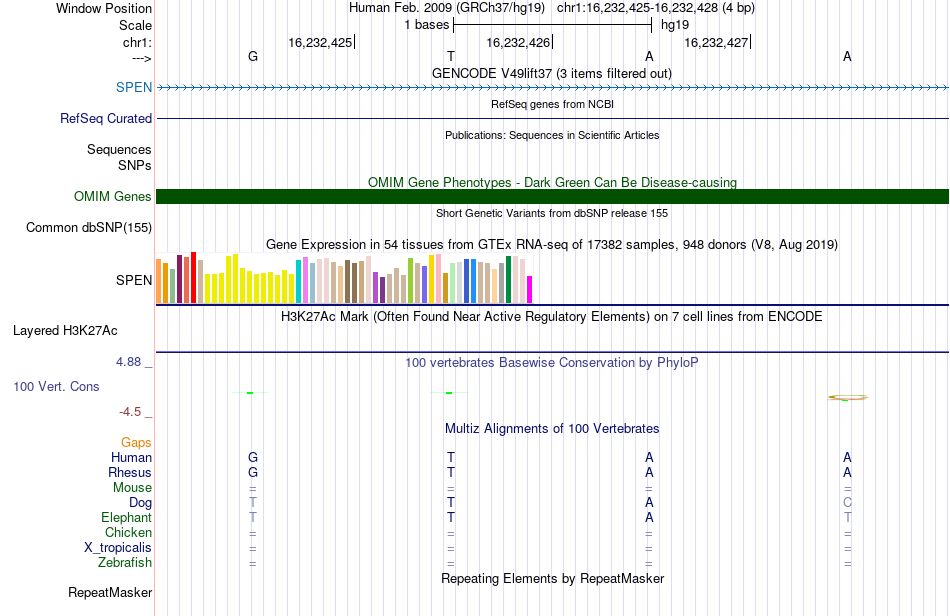
Task: Click the SNPs track label
Action: 135,165
